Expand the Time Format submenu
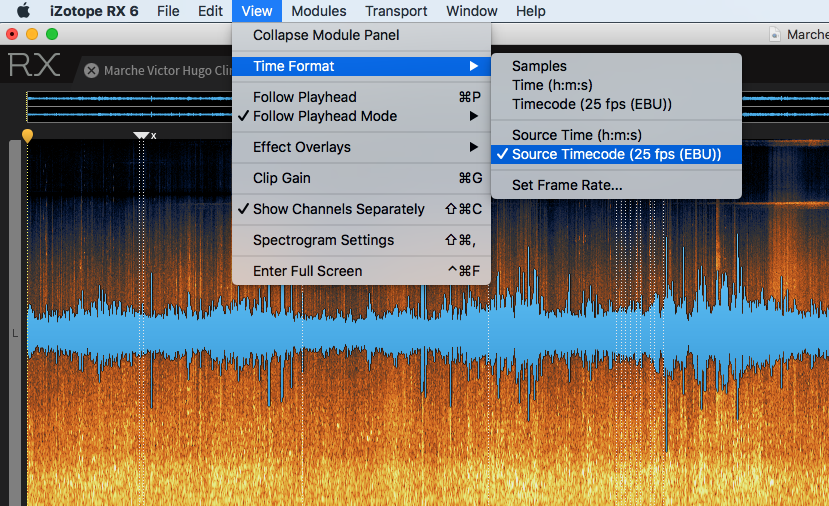 click(362, 66)
